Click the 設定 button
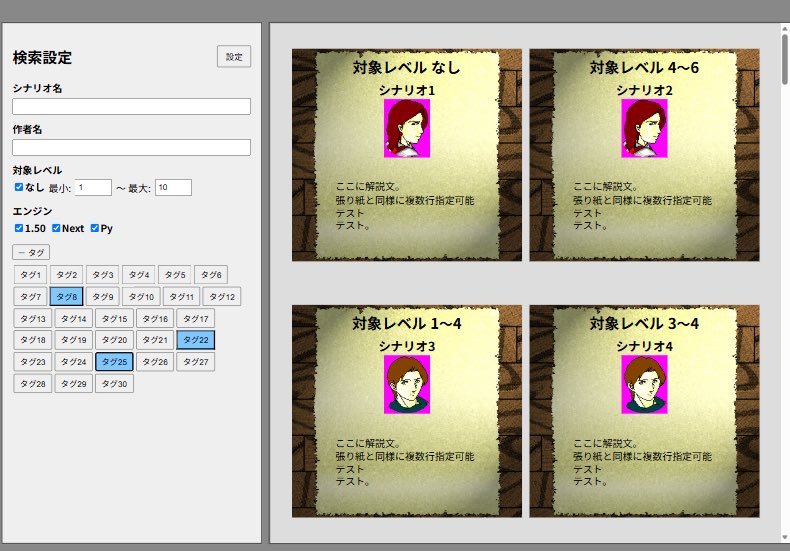790x551 pixels. pyautogui.click(x=234, y=56)
